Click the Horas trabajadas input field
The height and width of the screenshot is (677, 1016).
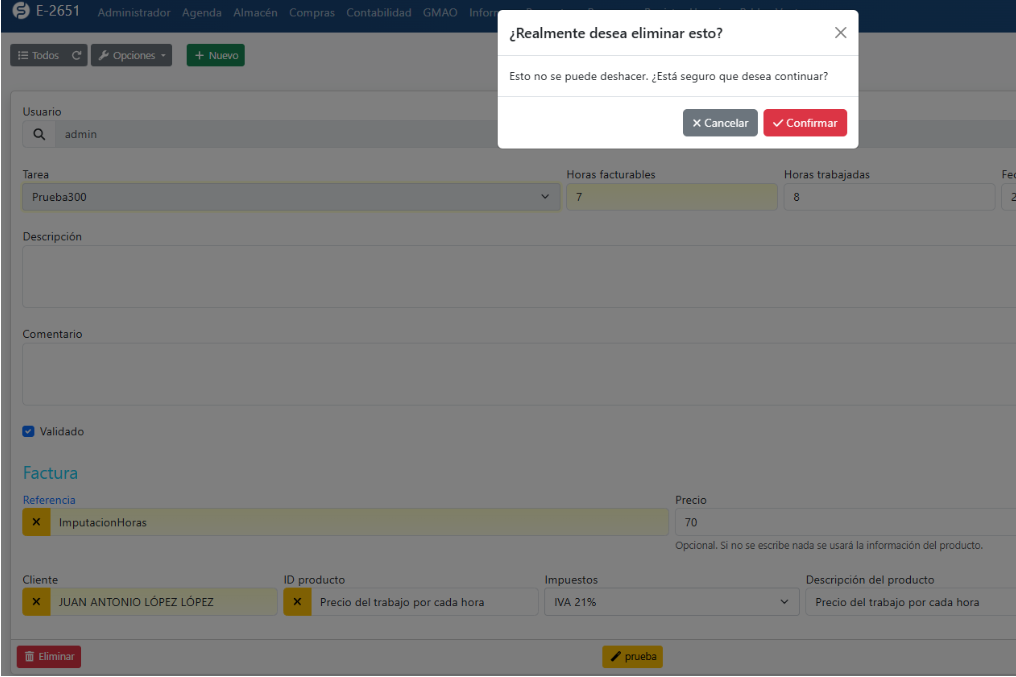point(888,197)
